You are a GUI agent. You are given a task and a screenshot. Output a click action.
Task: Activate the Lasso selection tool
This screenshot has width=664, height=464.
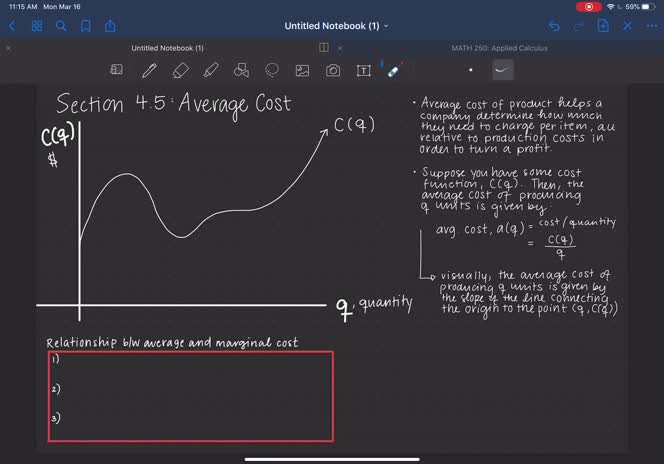pos(271,71)
